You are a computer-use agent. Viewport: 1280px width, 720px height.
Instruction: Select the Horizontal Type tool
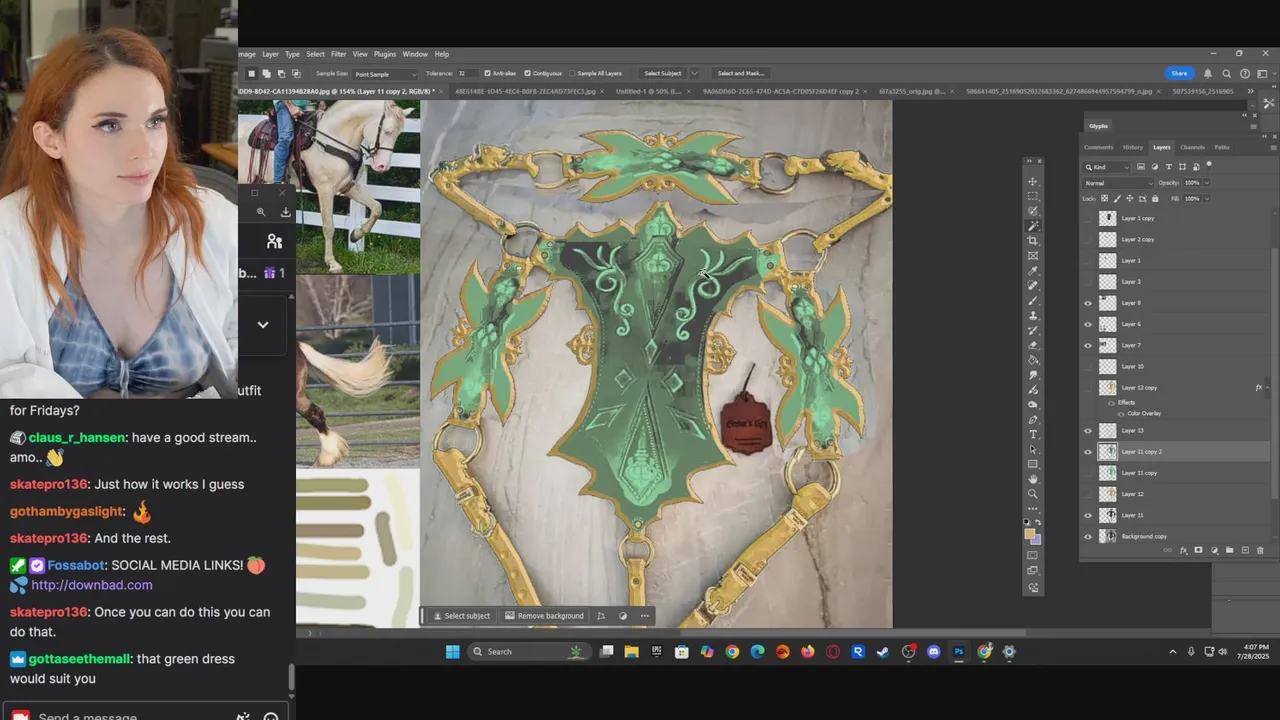click(x=1033, y=435)
